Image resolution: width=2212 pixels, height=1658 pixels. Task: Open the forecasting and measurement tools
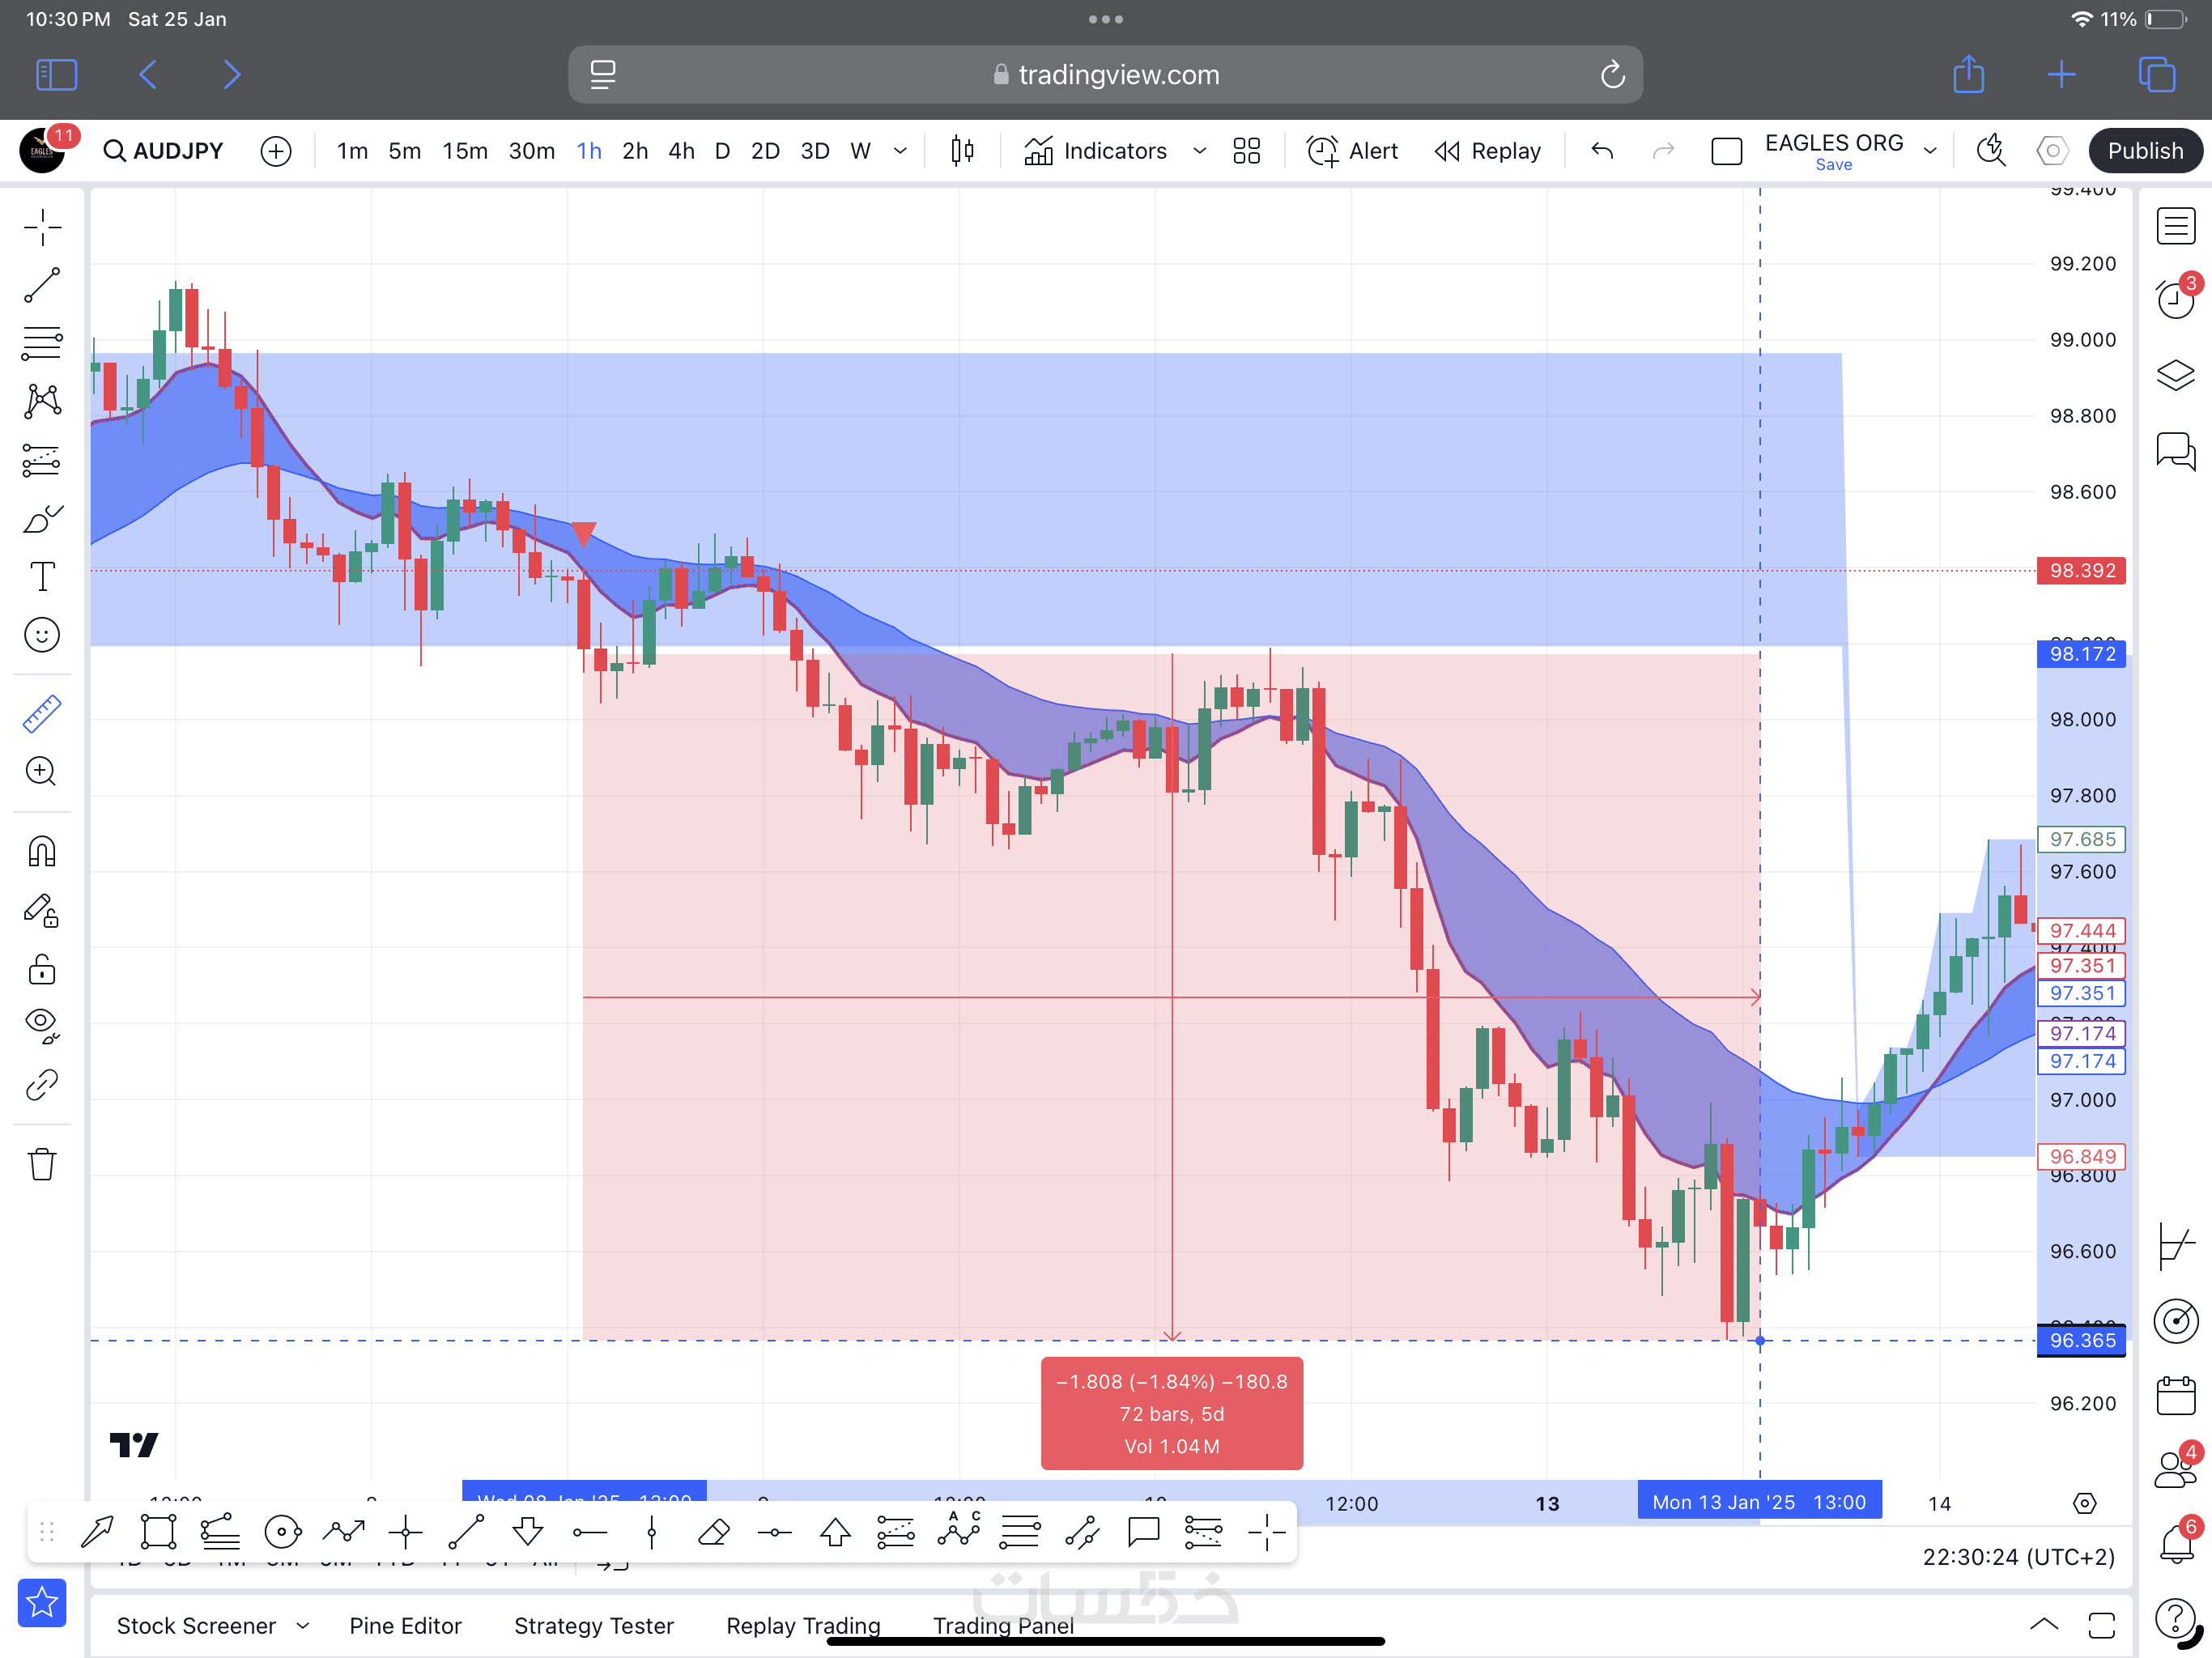42,460
